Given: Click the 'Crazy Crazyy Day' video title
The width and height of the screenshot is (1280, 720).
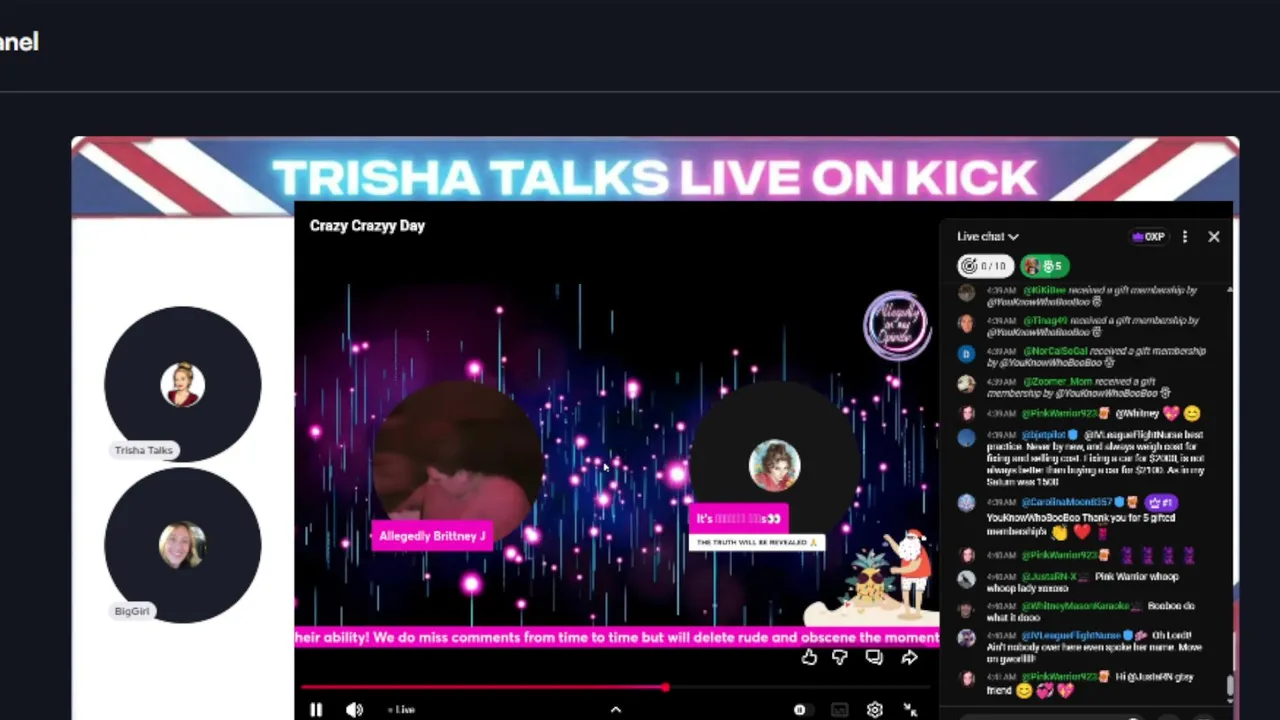Looking at the screenshot, I should [367, 226].
